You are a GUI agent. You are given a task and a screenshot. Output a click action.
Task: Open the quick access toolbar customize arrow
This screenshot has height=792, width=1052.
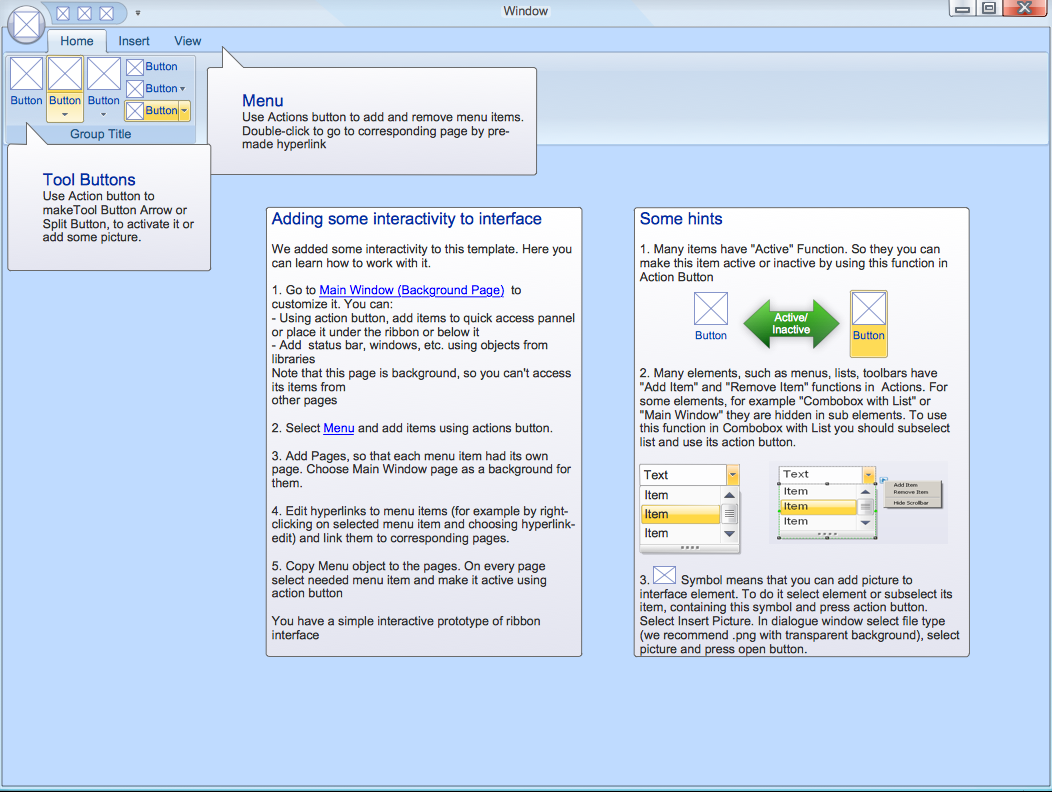point(137,13)
